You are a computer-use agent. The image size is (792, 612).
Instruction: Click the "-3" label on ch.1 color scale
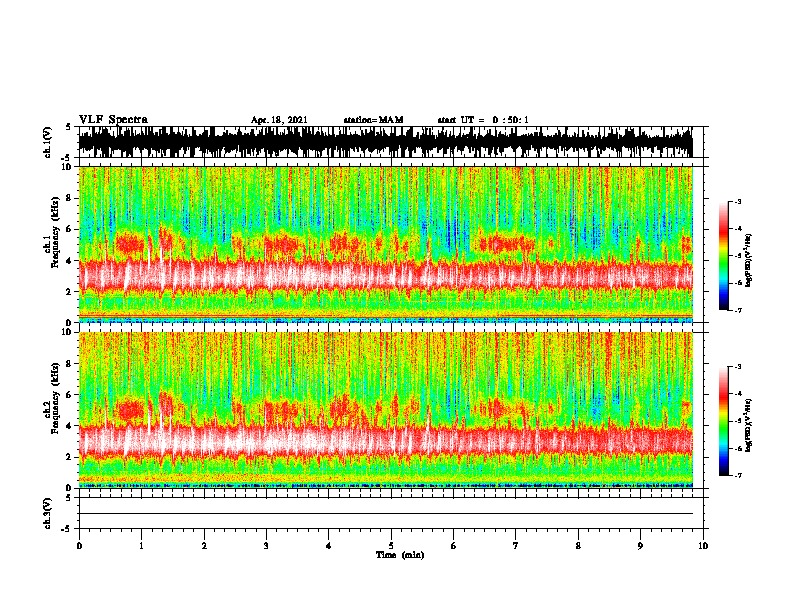[738, 202]
